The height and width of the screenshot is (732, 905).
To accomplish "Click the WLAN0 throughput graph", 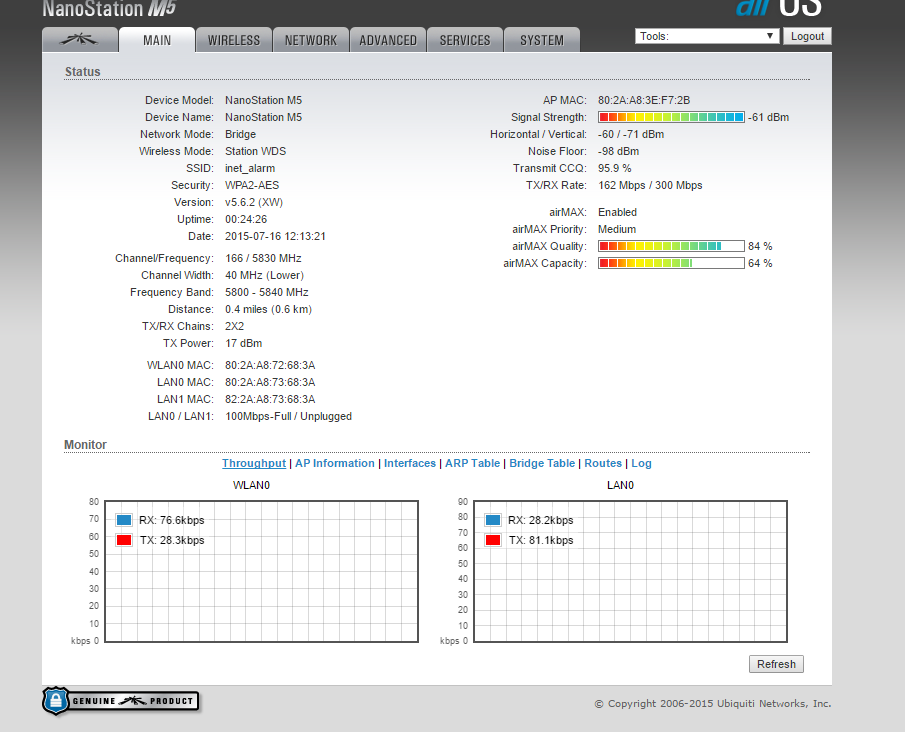I will pos(261,572).
